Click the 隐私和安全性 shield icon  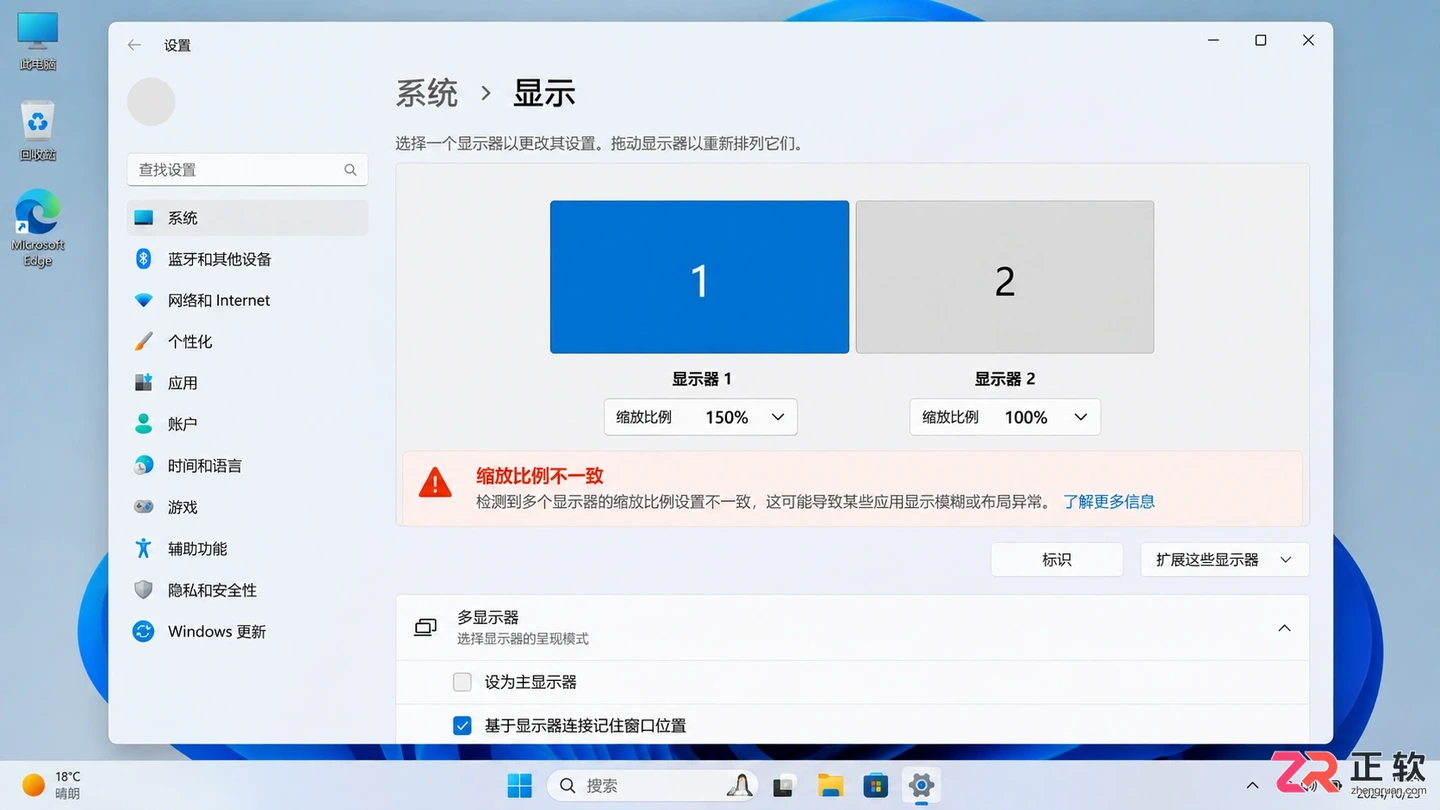[143, 590]
